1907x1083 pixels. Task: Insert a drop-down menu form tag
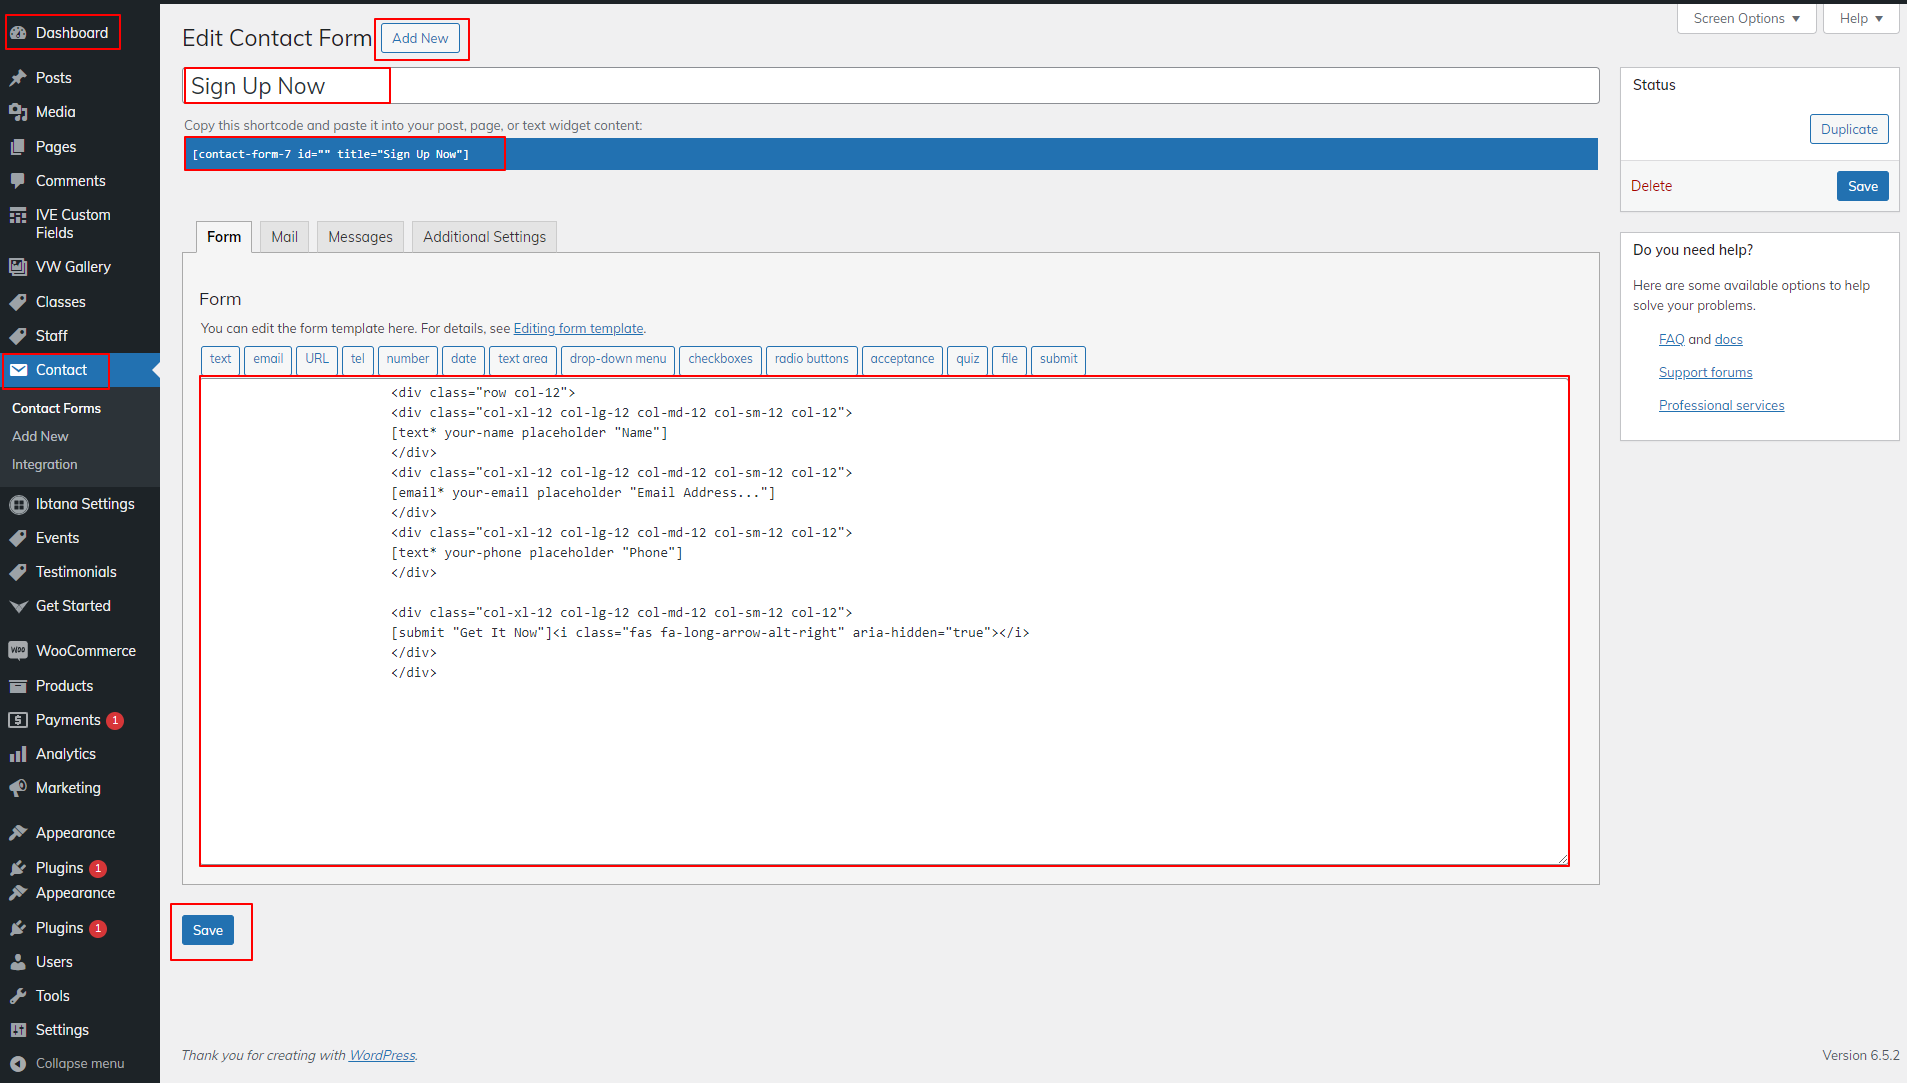point(617,359)
